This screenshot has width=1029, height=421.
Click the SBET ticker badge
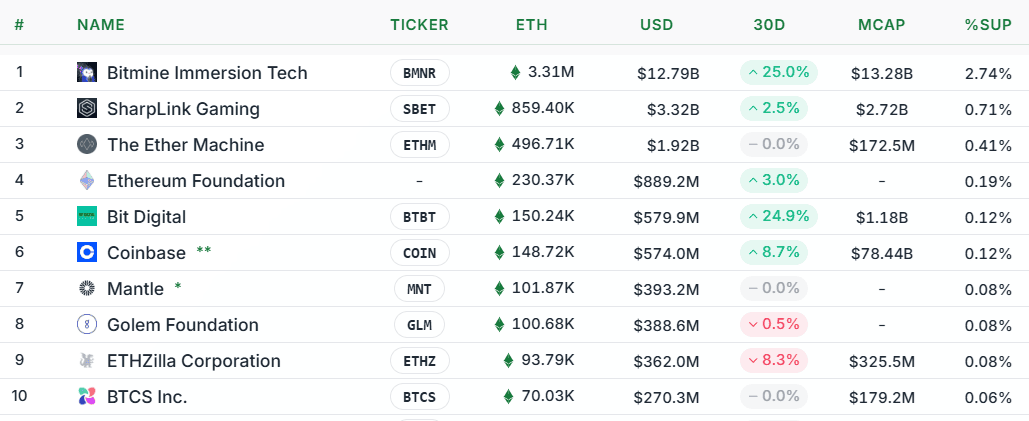click(419, 109)
